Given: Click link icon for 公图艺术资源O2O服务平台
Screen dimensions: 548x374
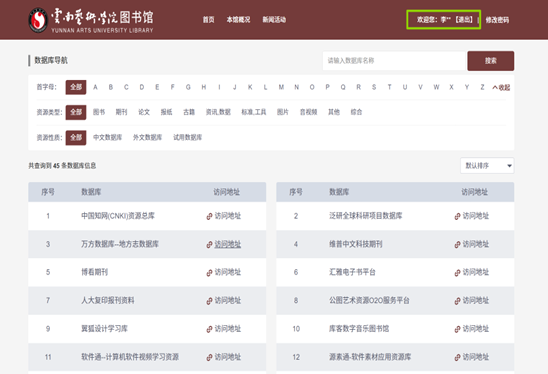Looking at the screenshot, I should [457, 301].
